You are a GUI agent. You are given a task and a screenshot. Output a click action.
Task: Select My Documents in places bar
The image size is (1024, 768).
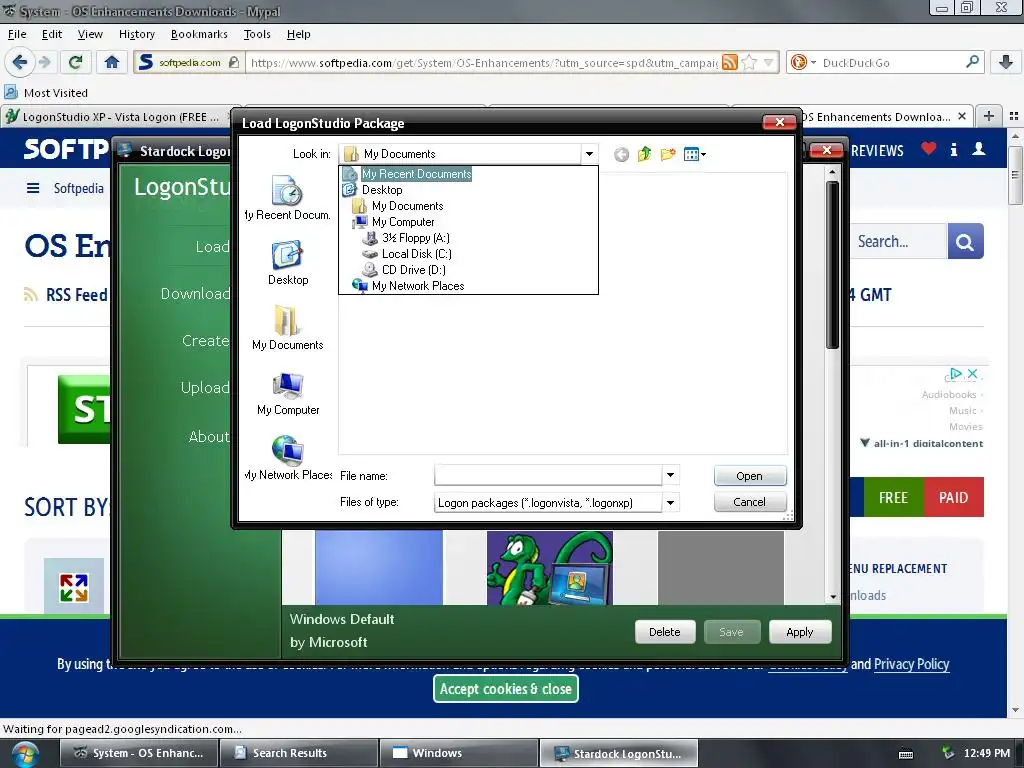point(287,328)
